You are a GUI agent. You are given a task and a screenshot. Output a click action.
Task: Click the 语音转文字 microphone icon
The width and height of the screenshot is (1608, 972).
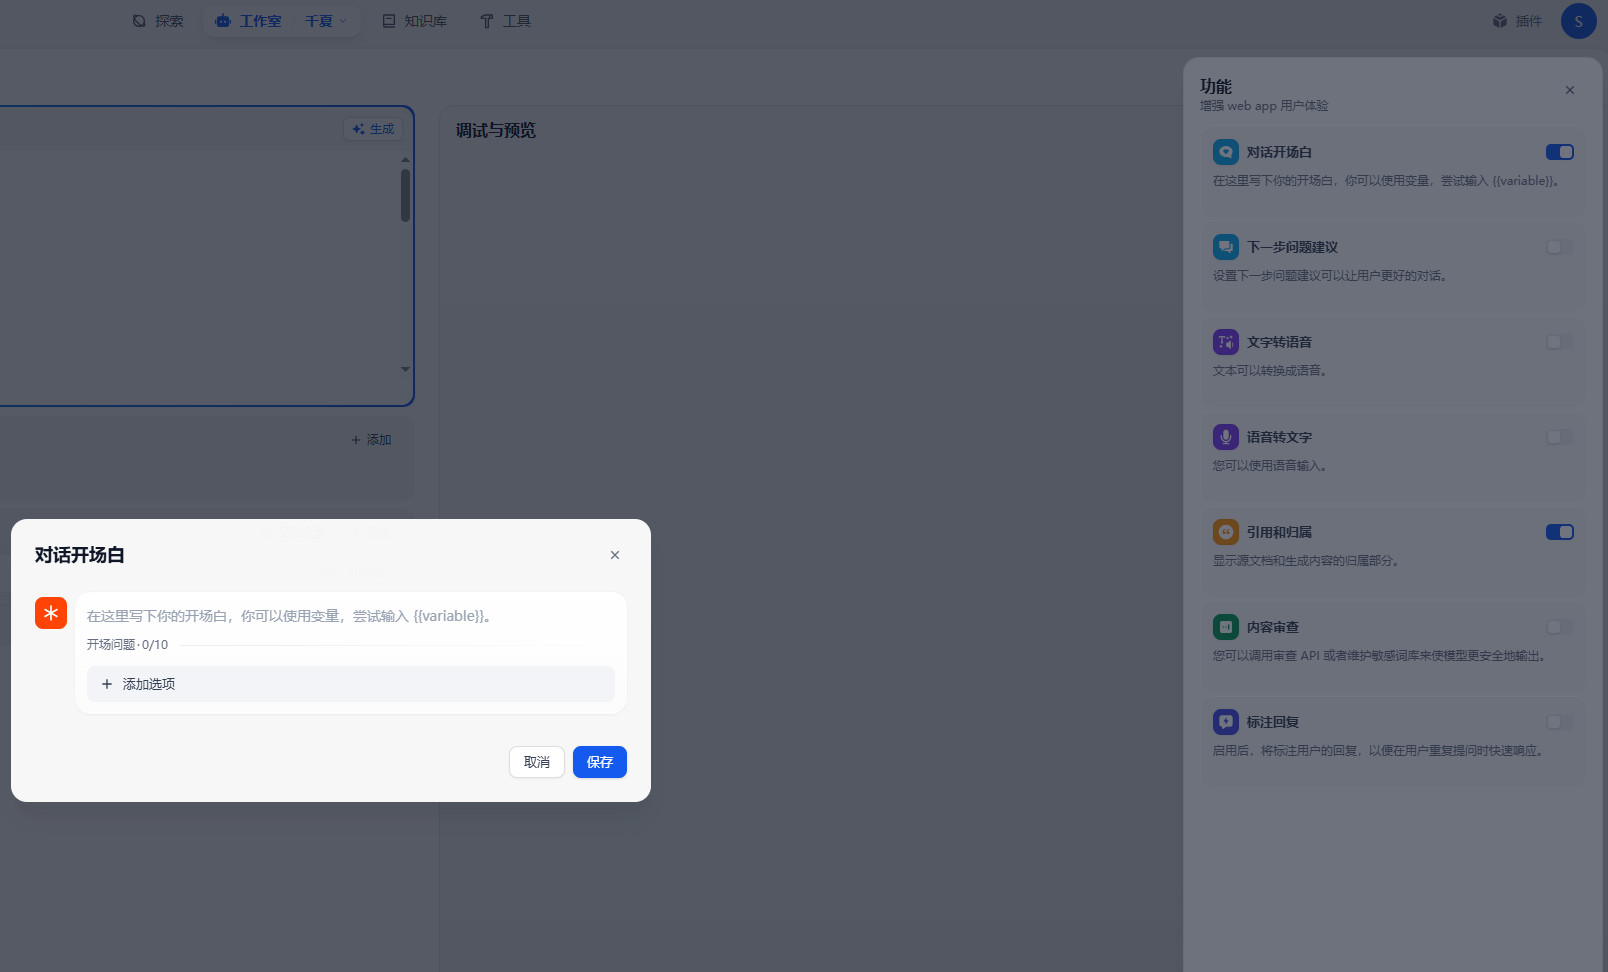(1225, 437)
